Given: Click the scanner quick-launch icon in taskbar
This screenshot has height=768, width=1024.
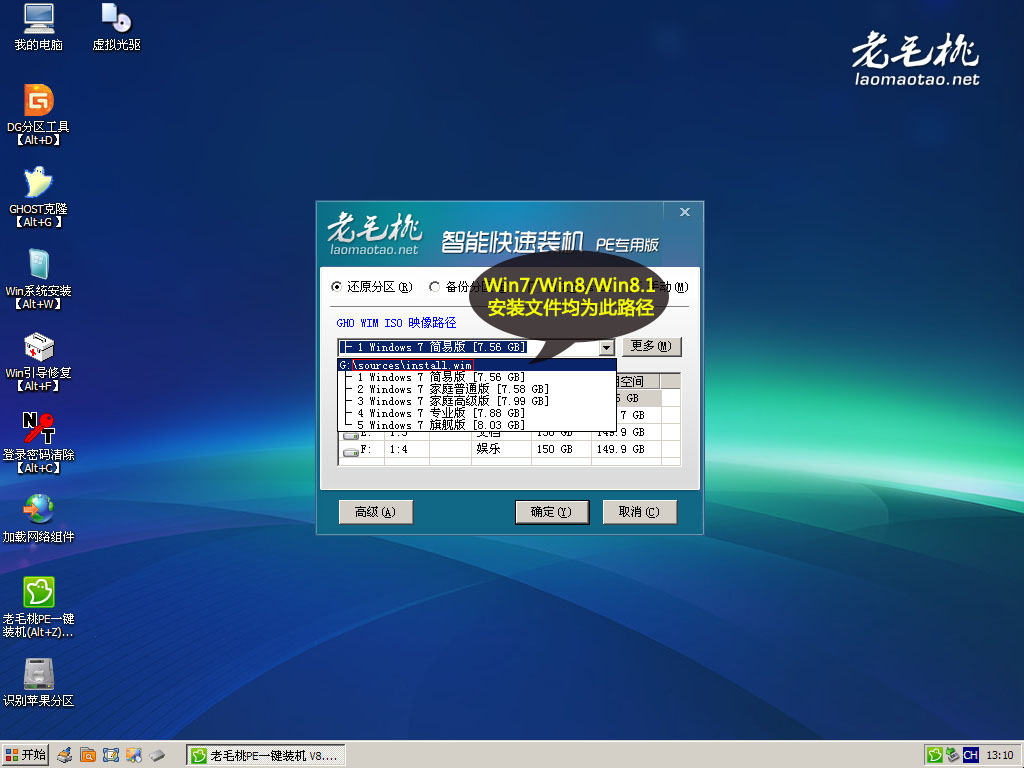Looking at the screenshot, I should click(x=65, y=756).
